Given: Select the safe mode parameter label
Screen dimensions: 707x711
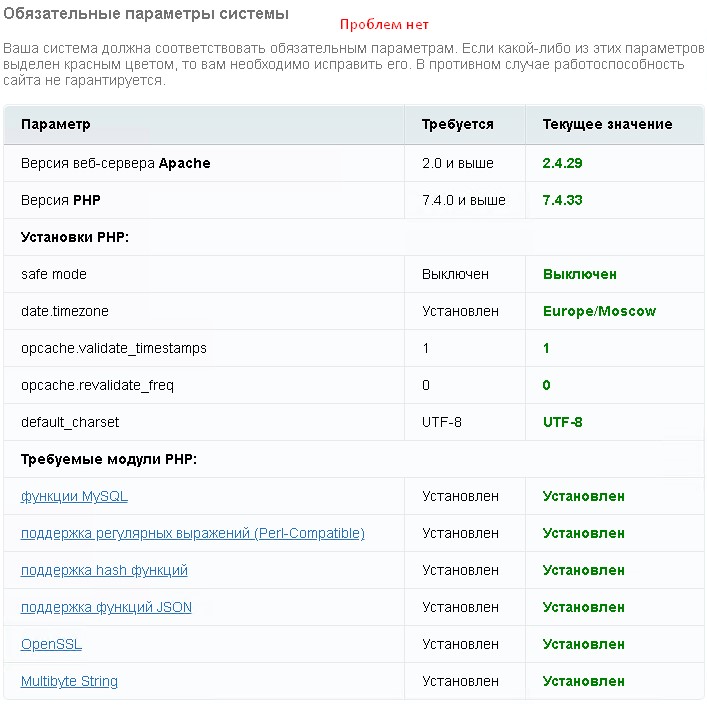Looking at the screenshot, I should (x=54, y=274).
